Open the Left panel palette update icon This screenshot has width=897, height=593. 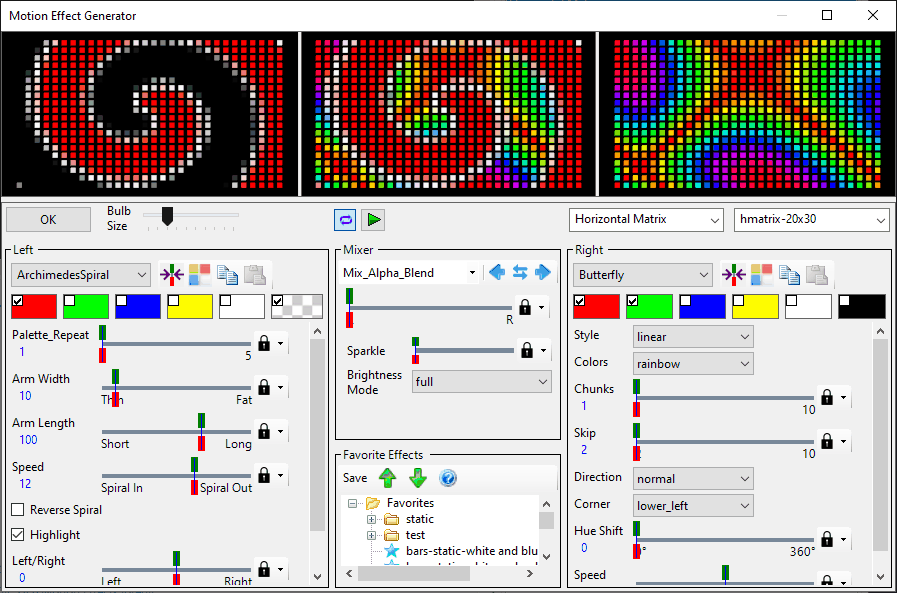[x=200, y=275]
